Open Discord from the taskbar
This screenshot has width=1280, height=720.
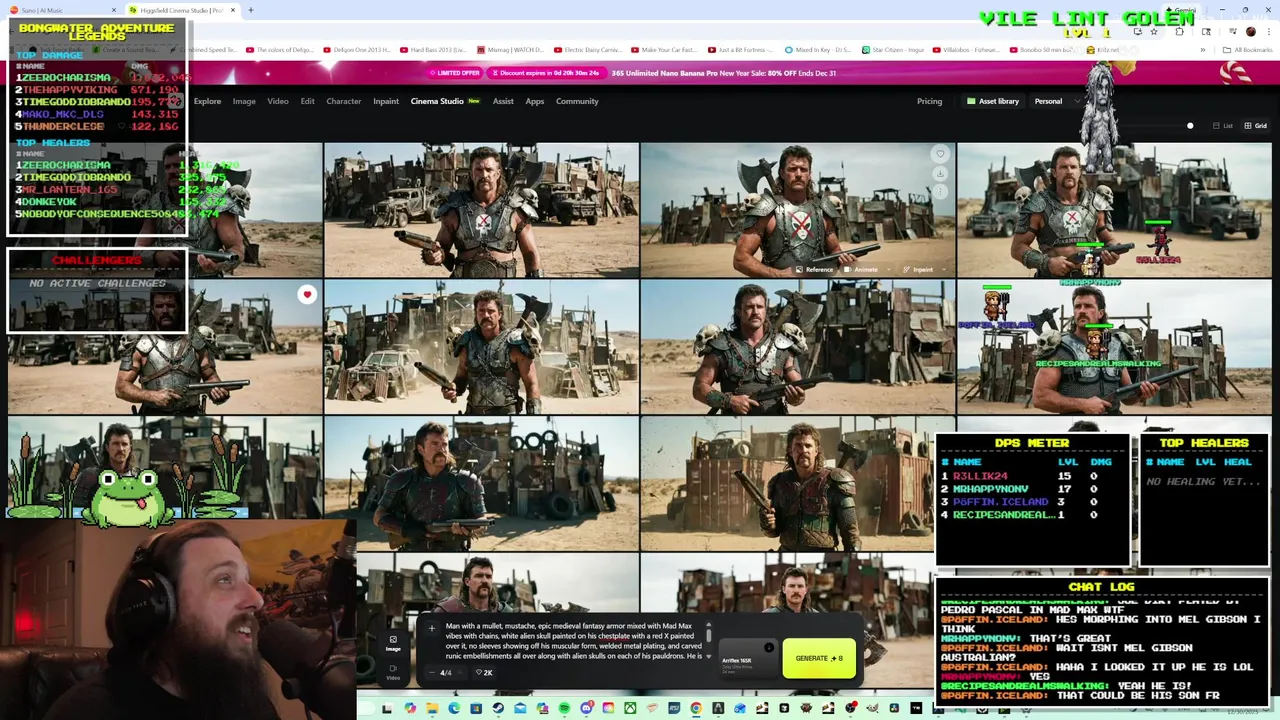[587, 708]
